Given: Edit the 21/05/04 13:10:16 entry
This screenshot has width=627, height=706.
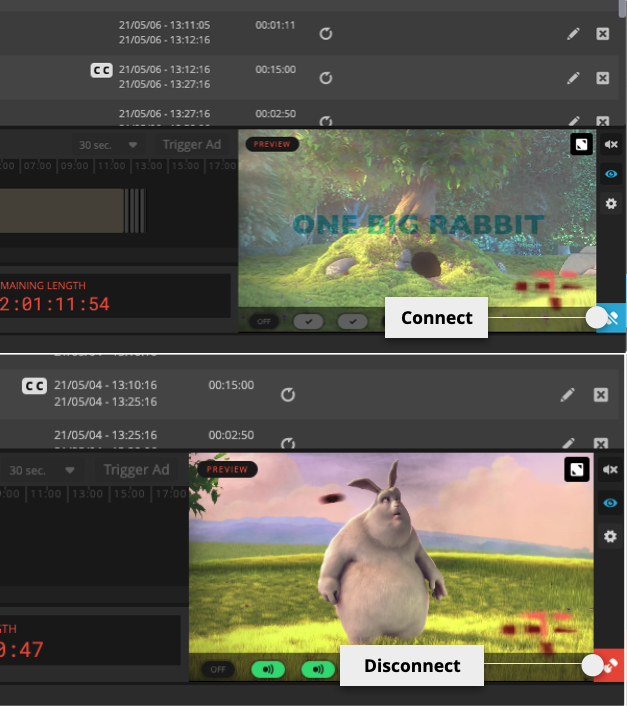Looking at the screenshot, I should [568, 395].
